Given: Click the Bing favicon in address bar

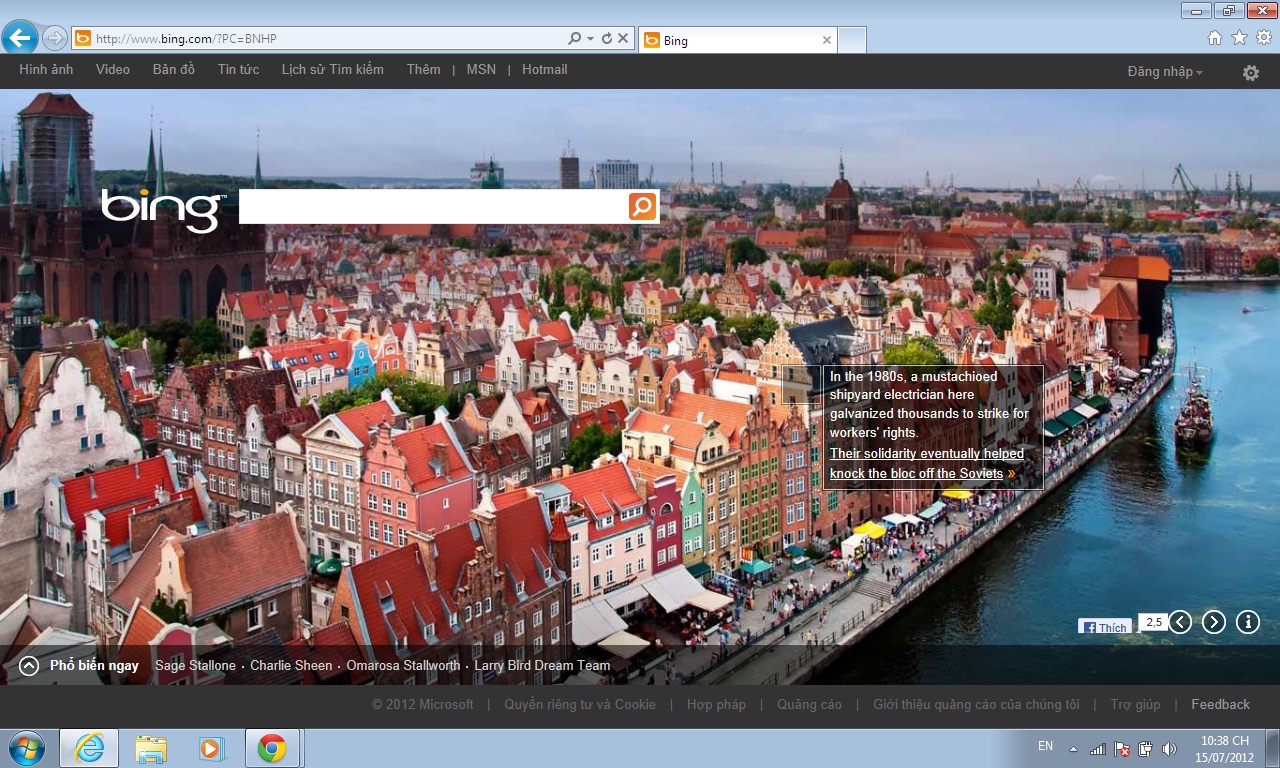Looking at the screenshot, I should coord(83,39).
